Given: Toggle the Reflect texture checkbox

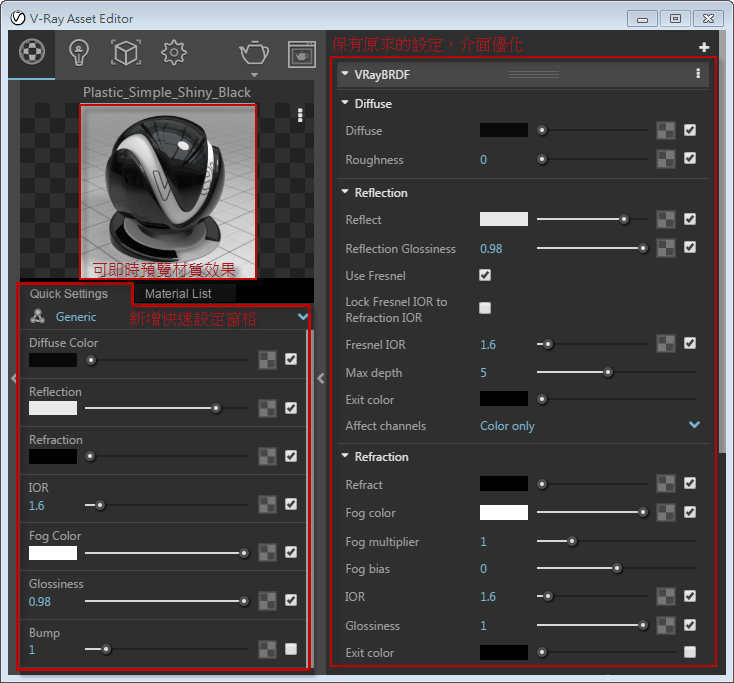Looking at the screenshot, I should [690, 219].
